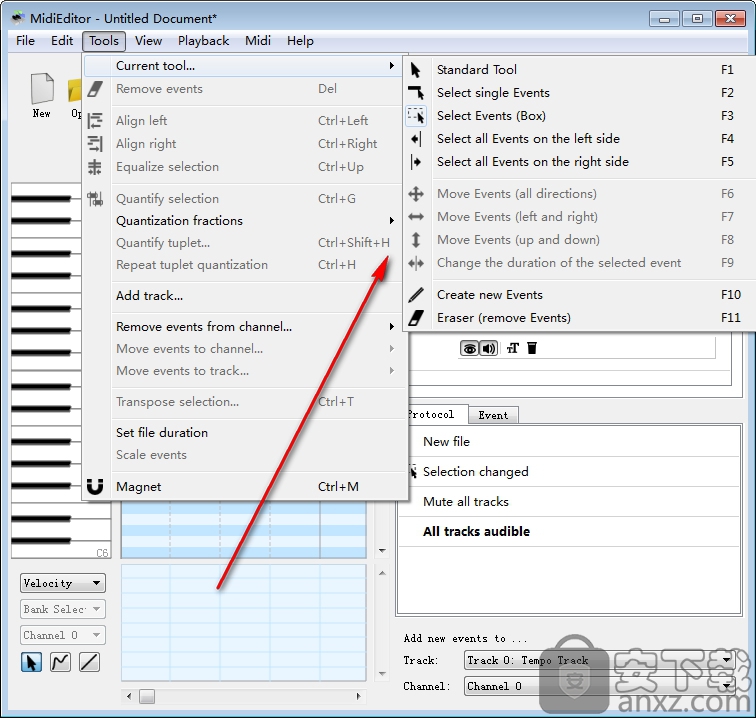Screen dimensions: 756x718
Task: Open the Velocity dropdown
Action: click(x=63, y=583)
